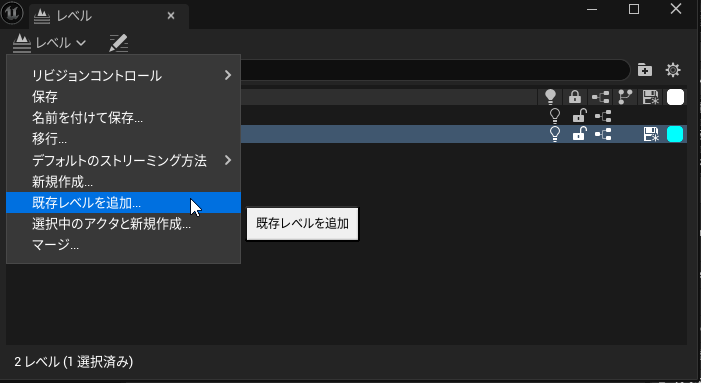Open level blueprint of the selected level row
The image size is (701, 383).
click(603, 134)
